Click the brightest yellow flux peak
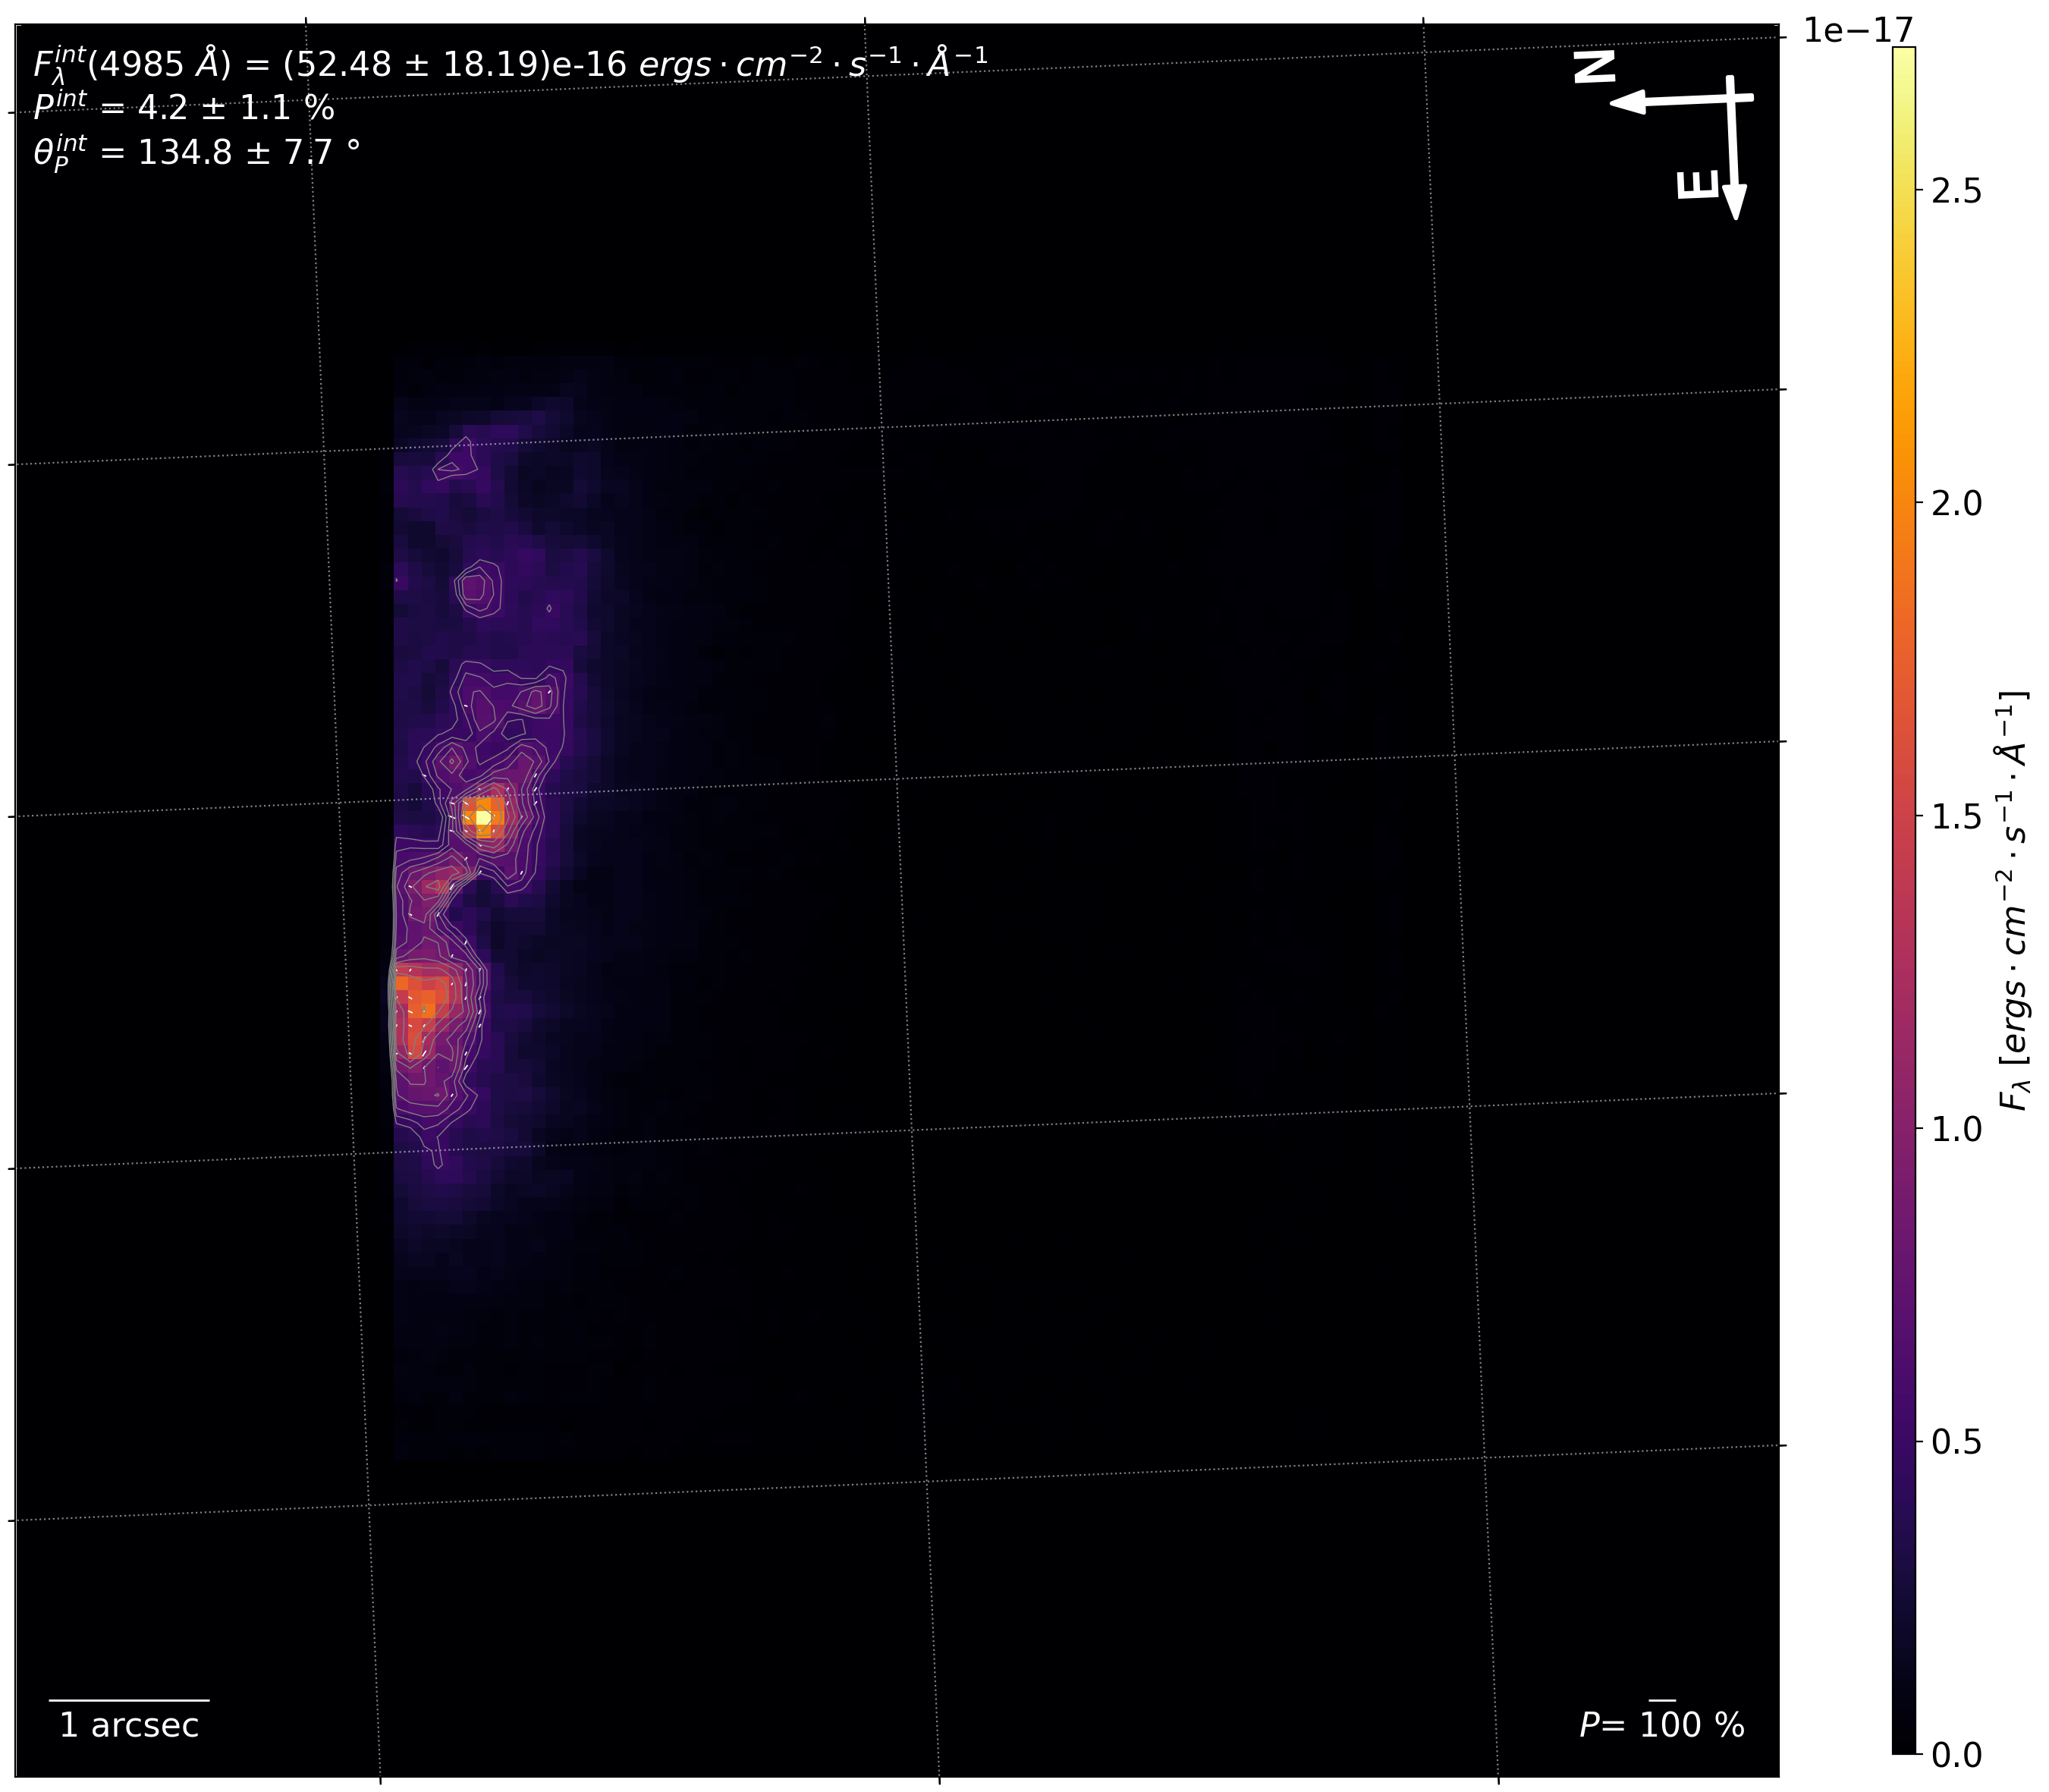 pos(483,817)
